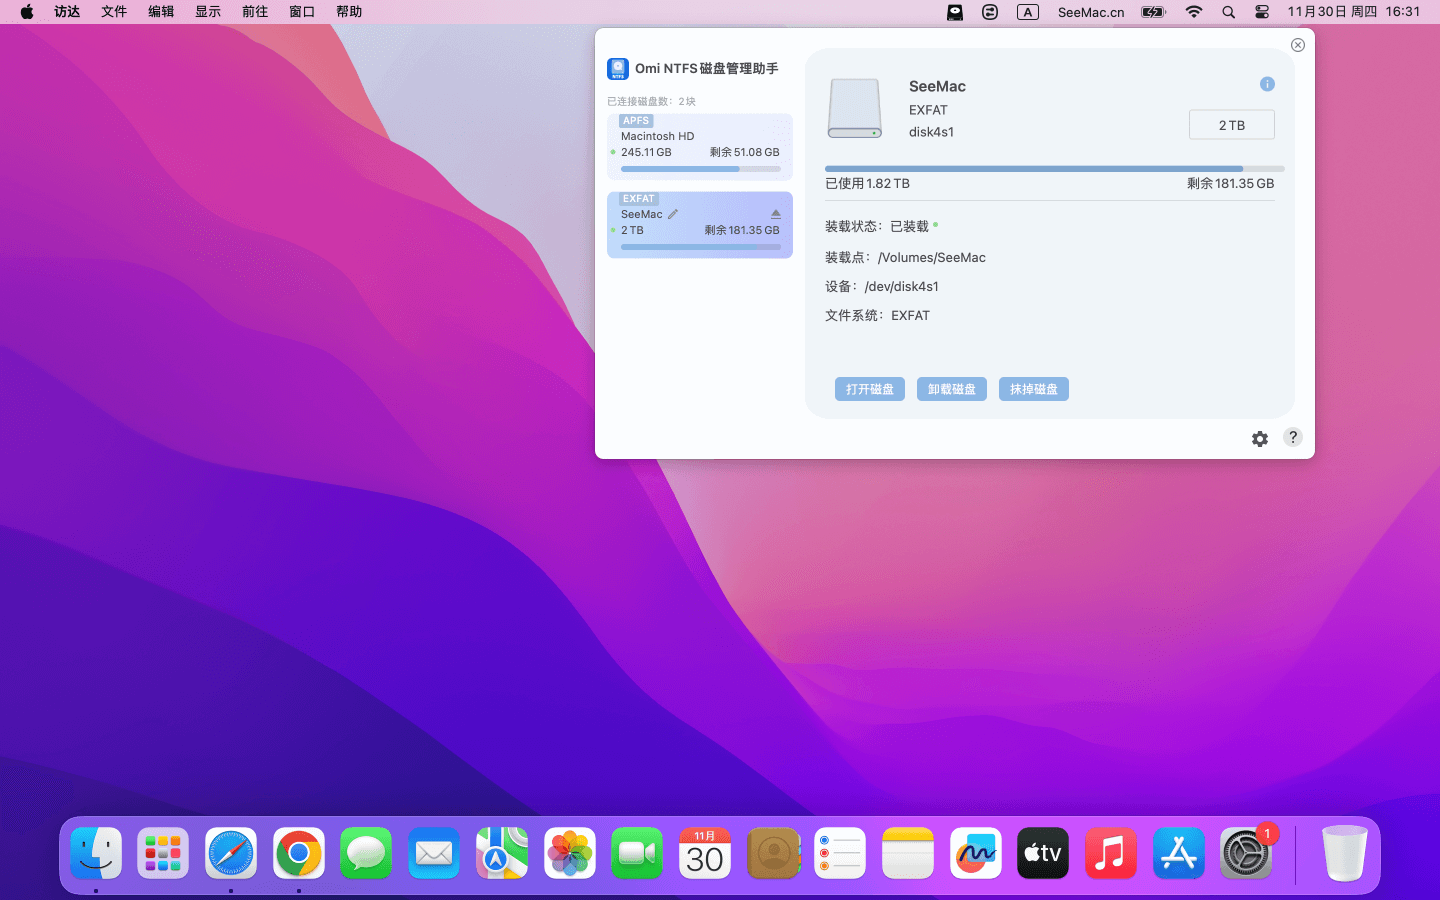Screen dimensions: 1440x900
Task: Click the 打开磁盘 button
Action: [869, 389]
